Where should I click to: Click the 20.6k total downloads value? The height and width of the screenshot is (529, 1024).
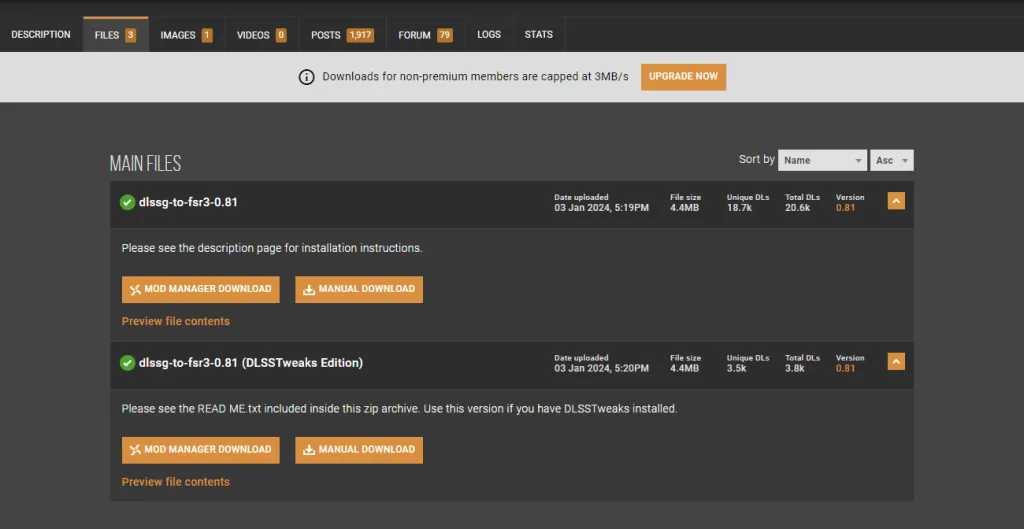tap(797, 208)
